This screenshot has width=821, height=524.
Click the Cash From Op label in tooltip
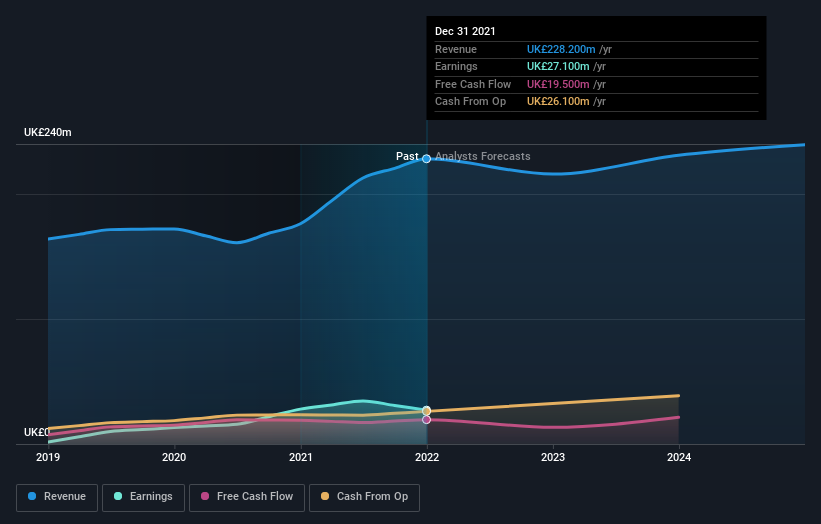tap(470, 102)
